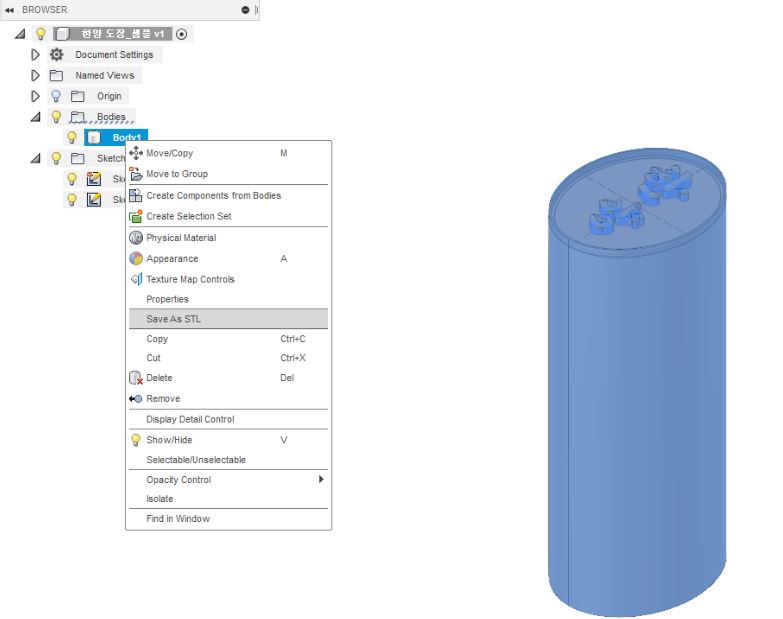The width and height of the screenshot is (783, 619).
Task: Click the Physical Material icon
Action: pyautogui.click(x=136, y=238)
